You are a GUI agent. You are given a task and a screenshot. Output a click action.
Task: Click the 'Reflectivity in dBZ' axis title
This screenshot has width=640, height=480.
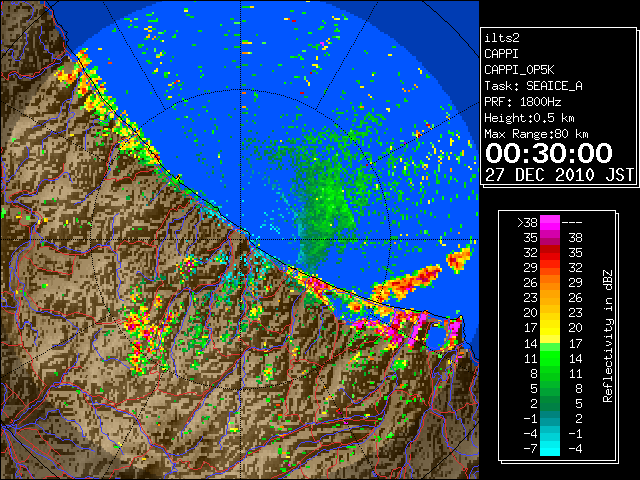pos(608,336)
